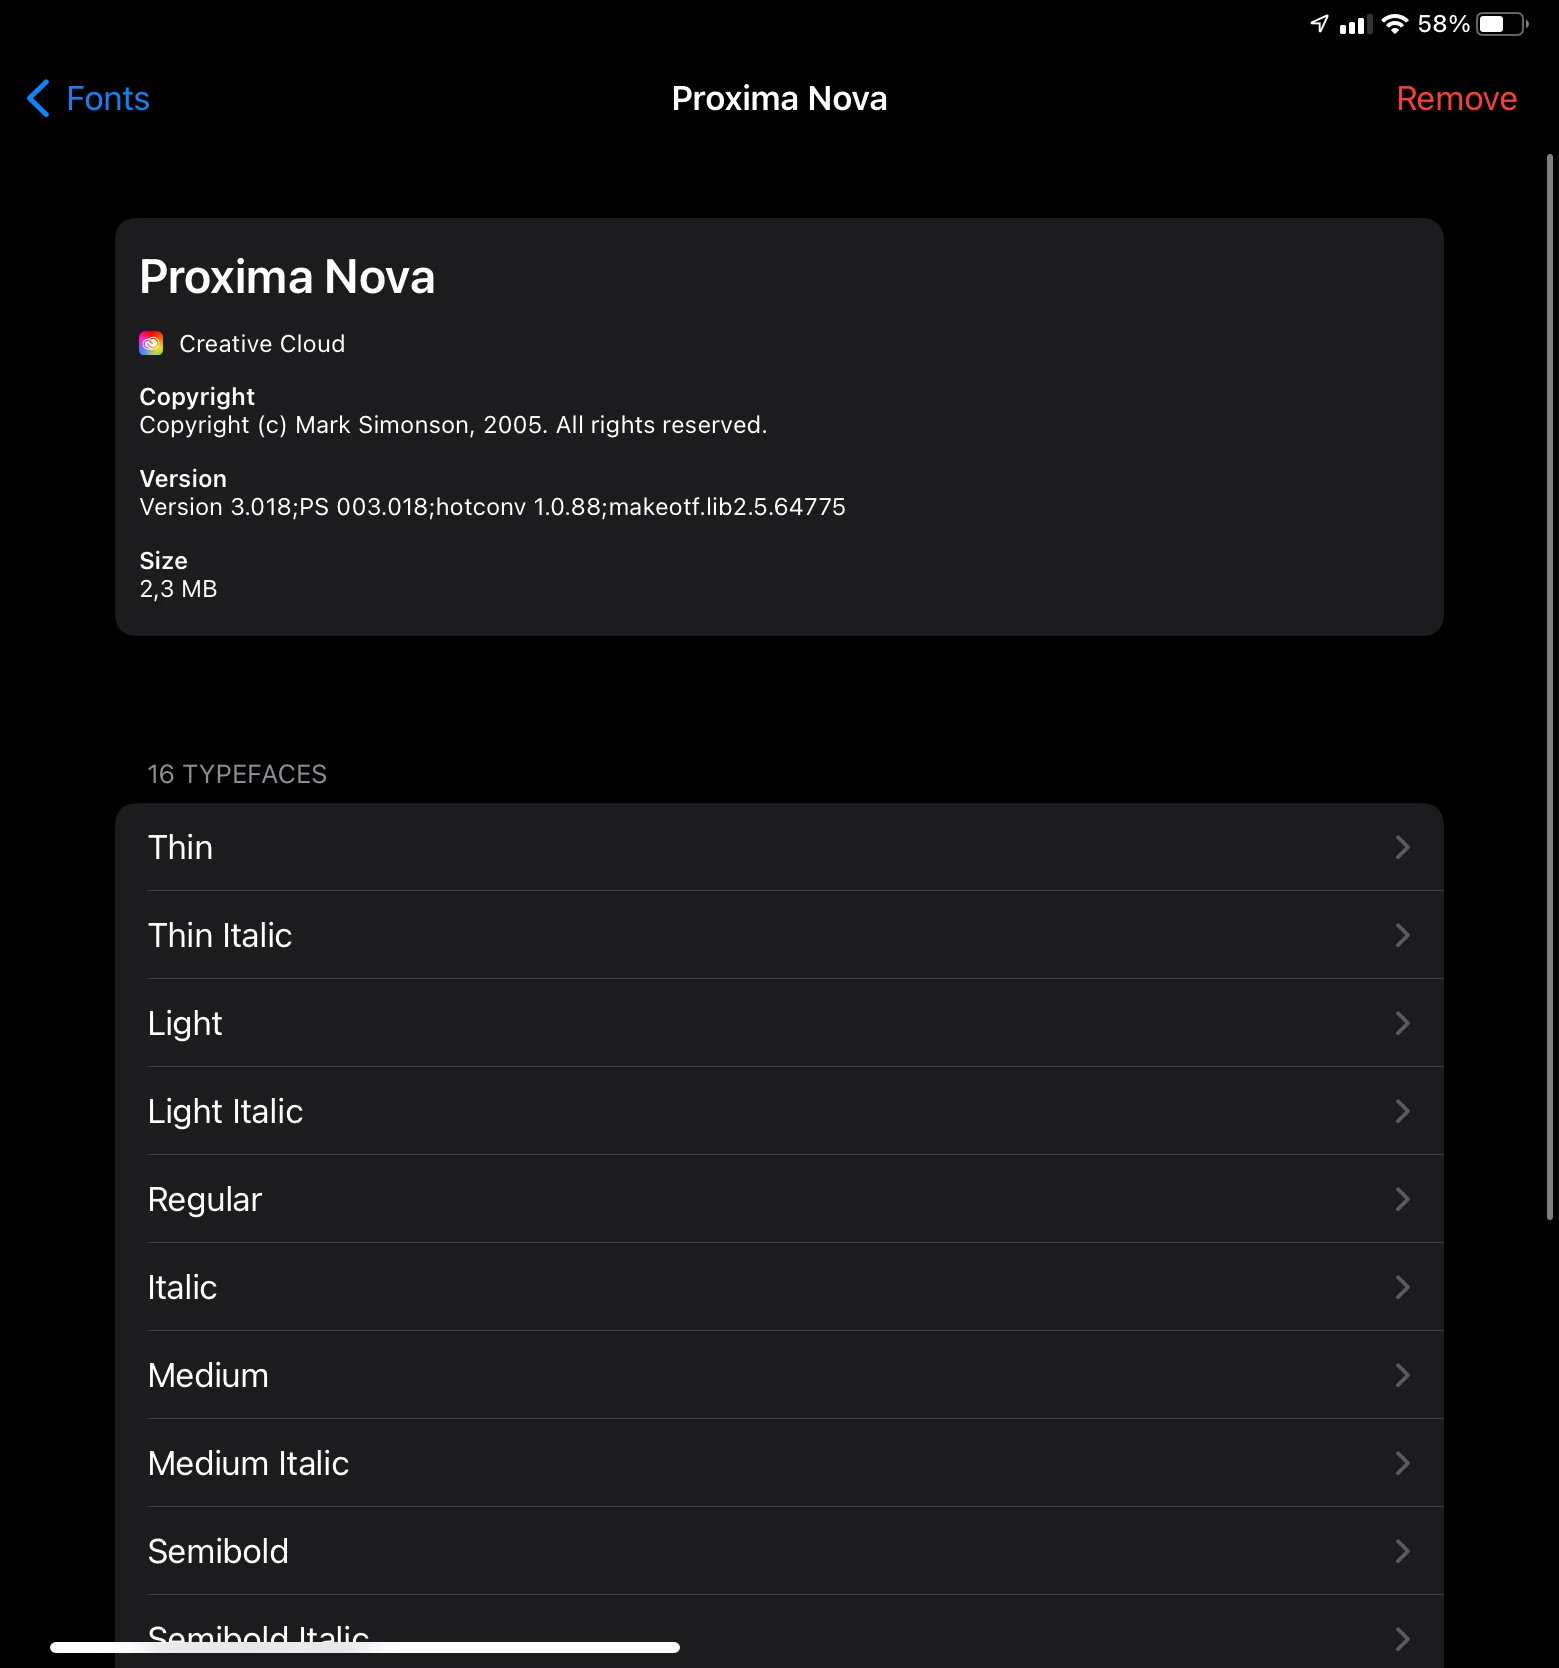Open the Semibold Italic typeface row
Screen dimensions: 1559x1668
[x=779, y=1631]
